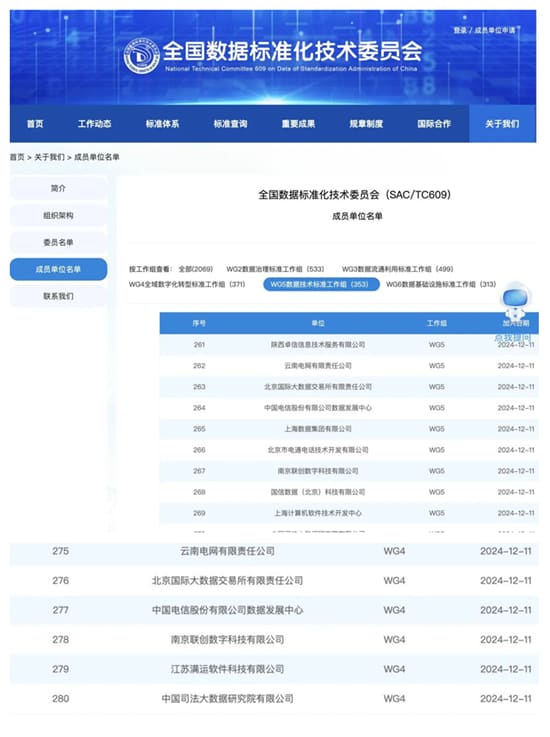550x737 pixels.
Task: Click 云南电网有限责任公司 in row 262
Action: [318, 366]
